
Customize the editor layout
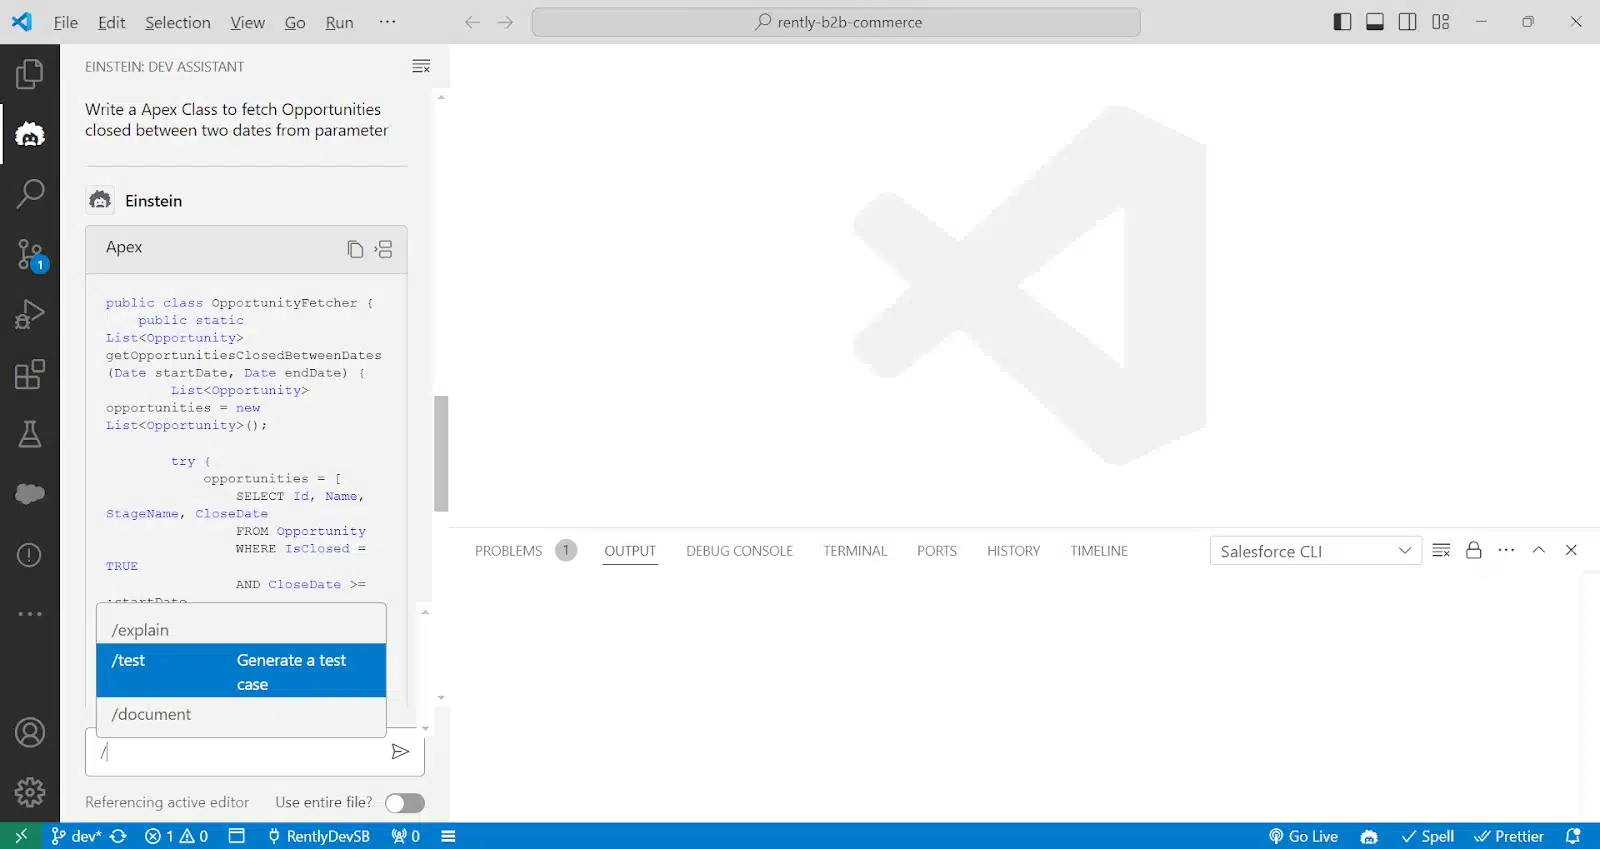pyautogui.click(x=1440, y=22)
